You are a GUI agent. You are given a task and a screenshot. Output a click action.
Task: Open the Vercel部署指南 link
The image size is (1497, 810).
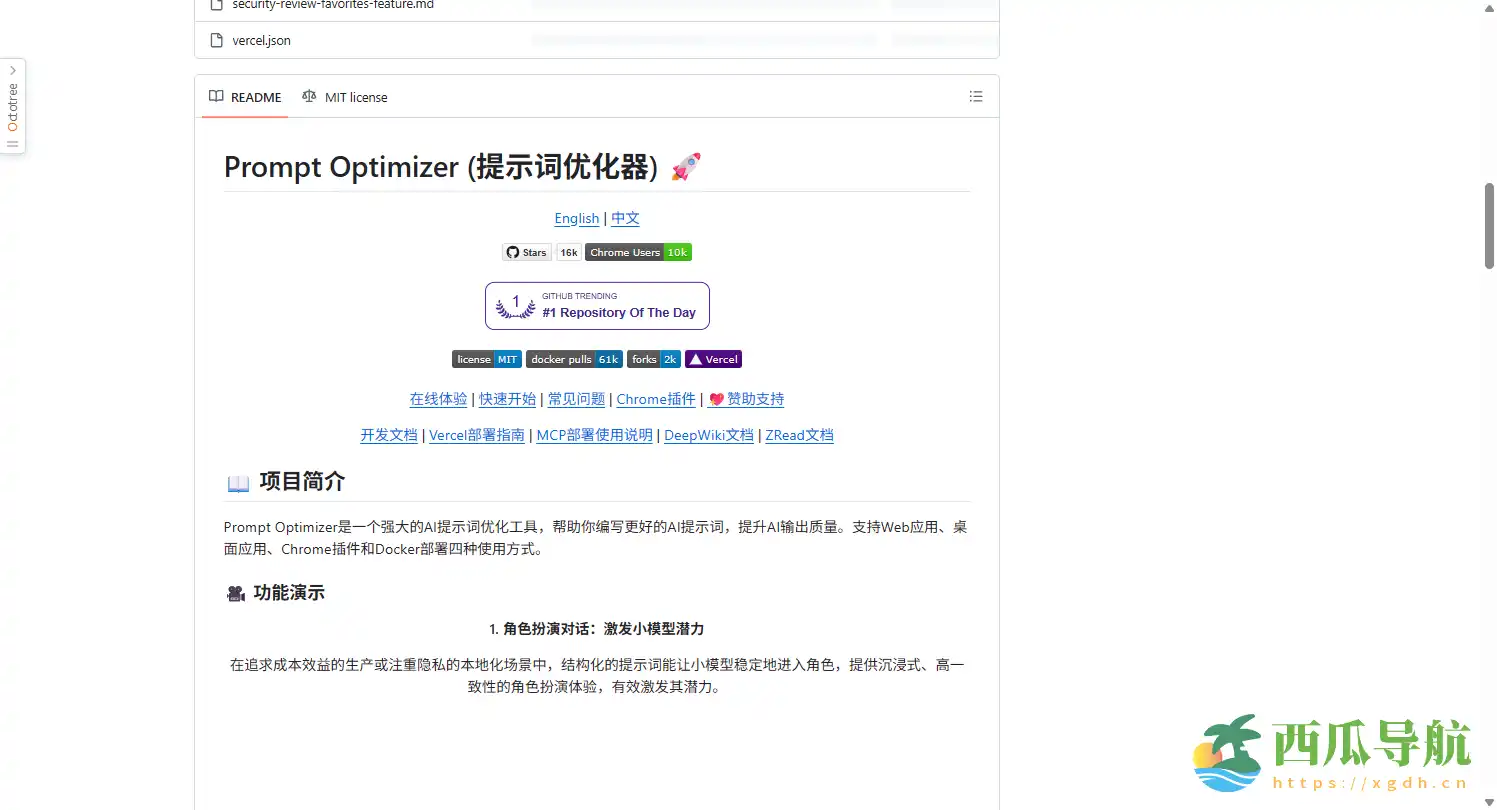(x=476, y=435)
